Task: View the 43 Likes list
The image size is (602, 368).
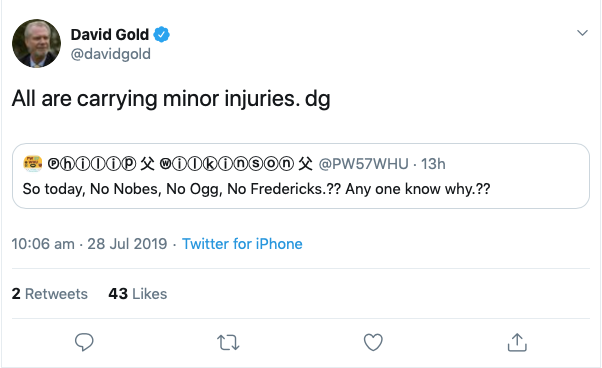Action: pos(137,294)
